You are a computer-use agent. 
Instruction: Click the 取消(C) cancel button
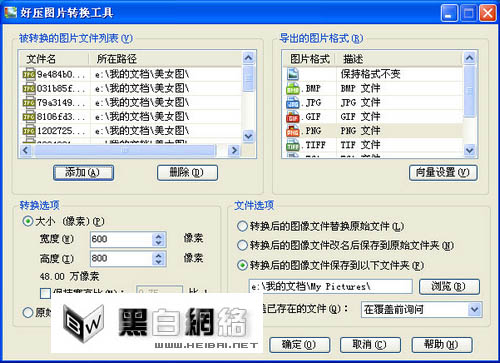(x=370, y=345)
